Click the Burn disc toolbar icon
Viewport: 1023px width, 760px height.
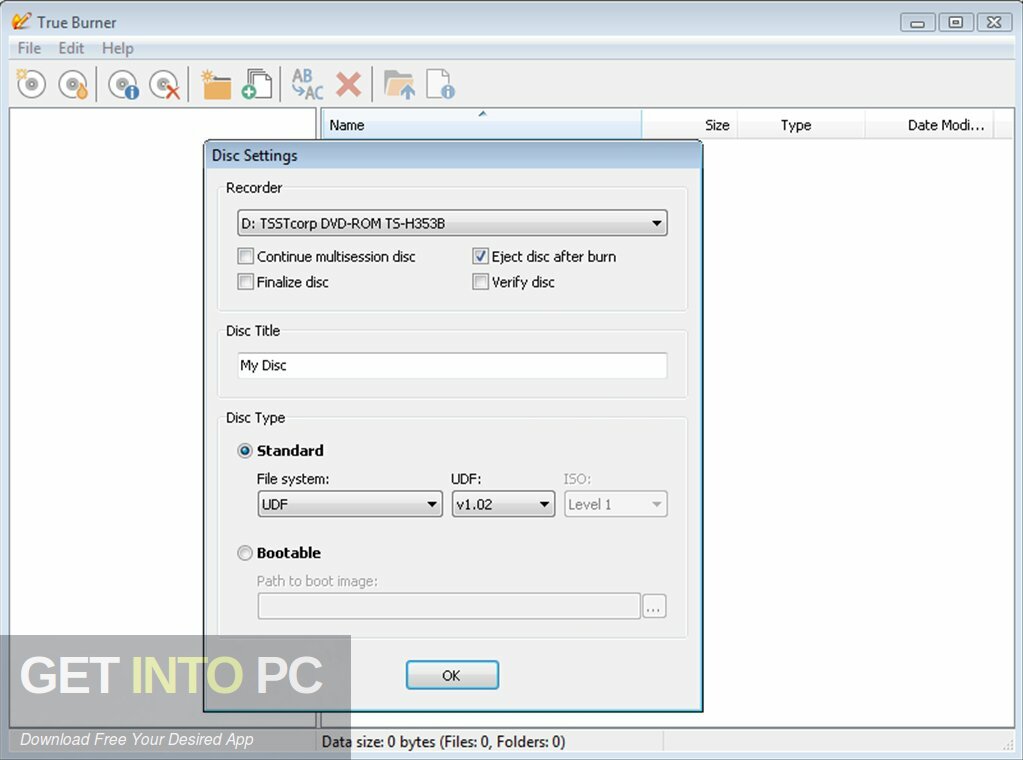click(x=73, y=84)
